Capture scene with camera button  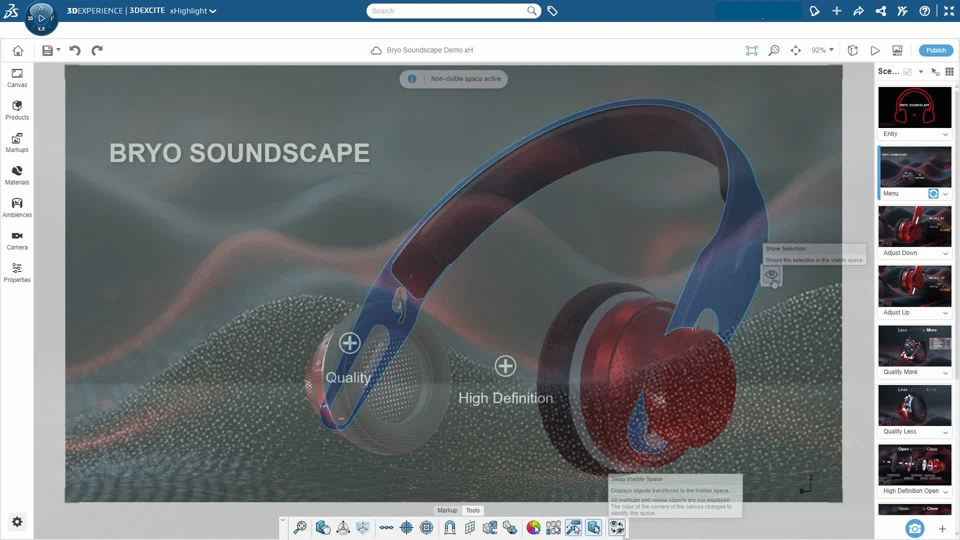click(915, 528)
